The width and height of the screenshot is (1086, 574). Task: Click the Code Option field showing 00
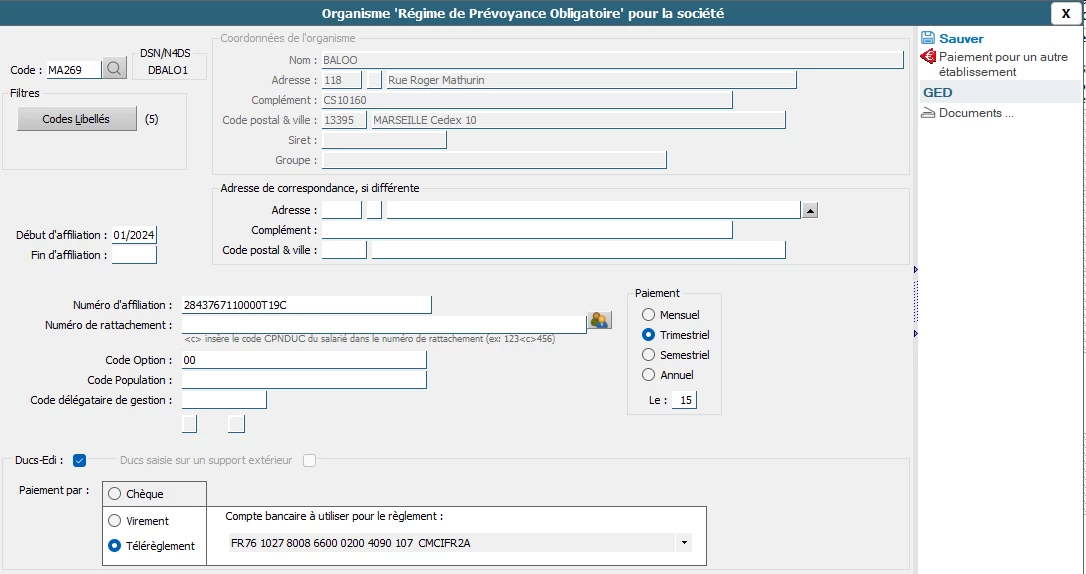pos(304,360)
